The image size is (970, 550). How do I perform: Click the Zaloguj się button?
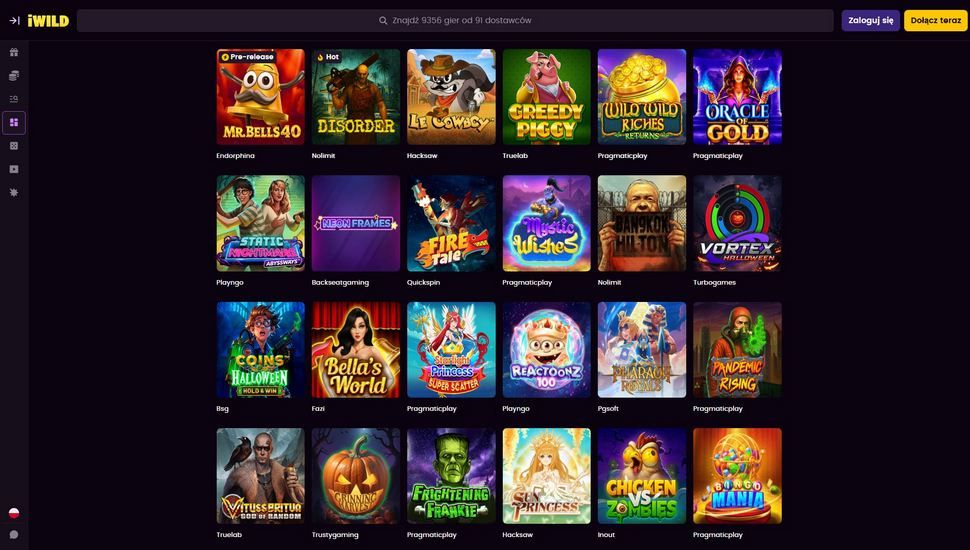[870, 20]
